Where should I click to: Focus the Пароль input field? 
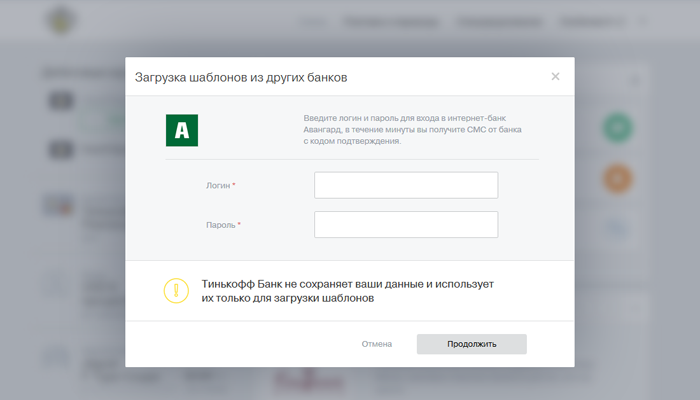point(406,224)
